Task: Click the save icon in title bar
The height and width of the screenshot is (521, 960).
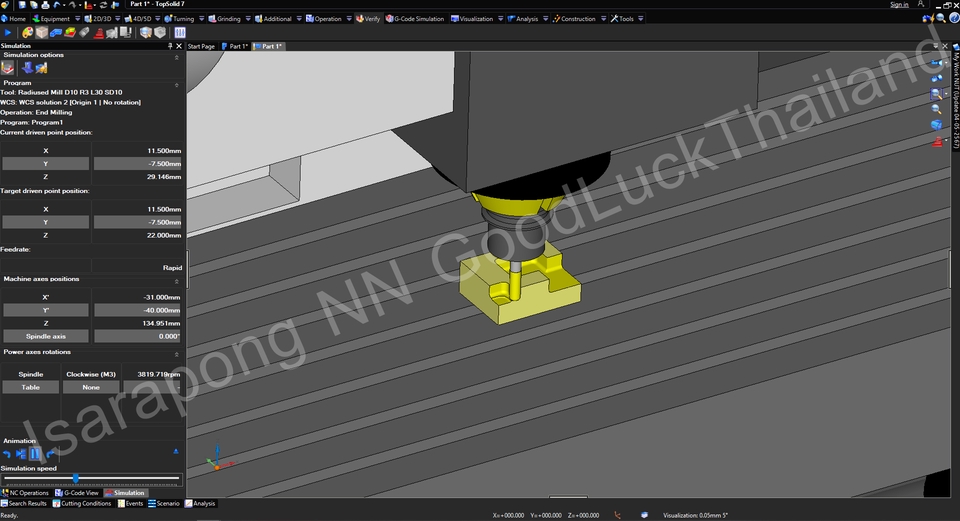Action: (22, 4)
